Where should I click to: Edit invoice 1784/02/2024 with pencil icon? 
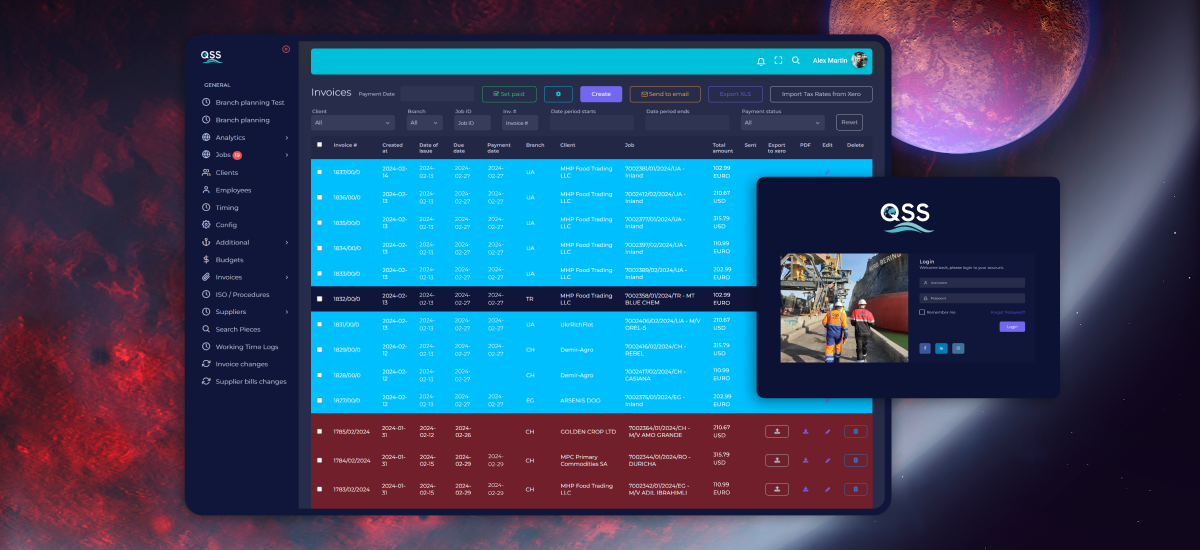(827, 461)
